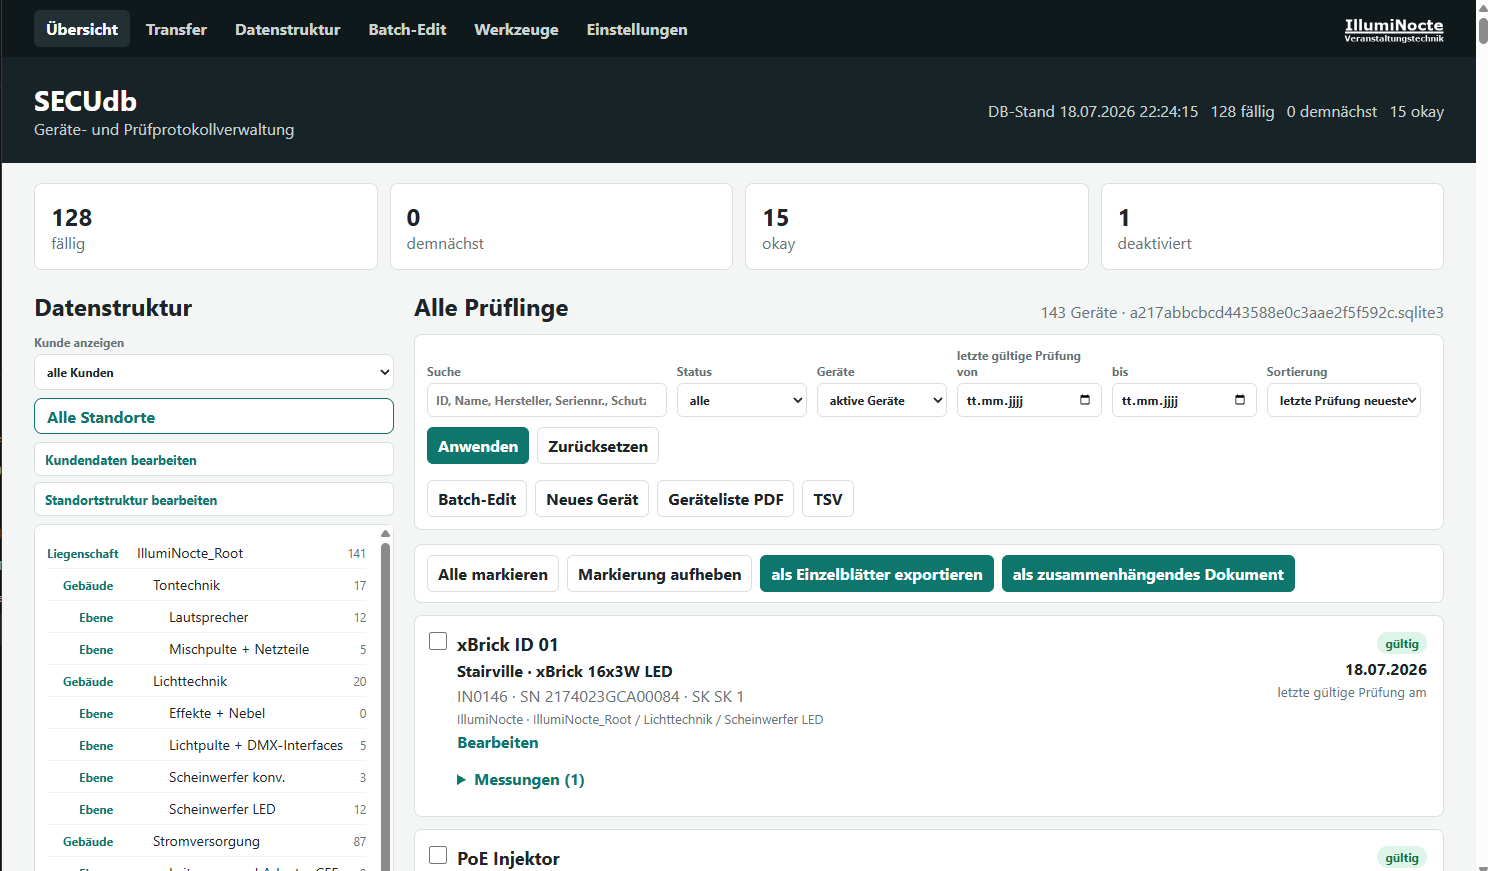Tick the checkbox for xBrick ID 01

click(438, 641)
